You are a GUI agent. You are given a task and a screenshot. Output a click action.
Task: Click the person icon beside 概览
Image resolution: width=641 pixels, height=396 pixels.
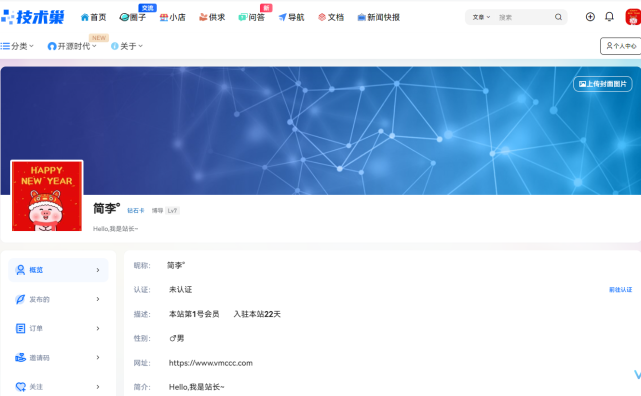(x=20, y=270)
